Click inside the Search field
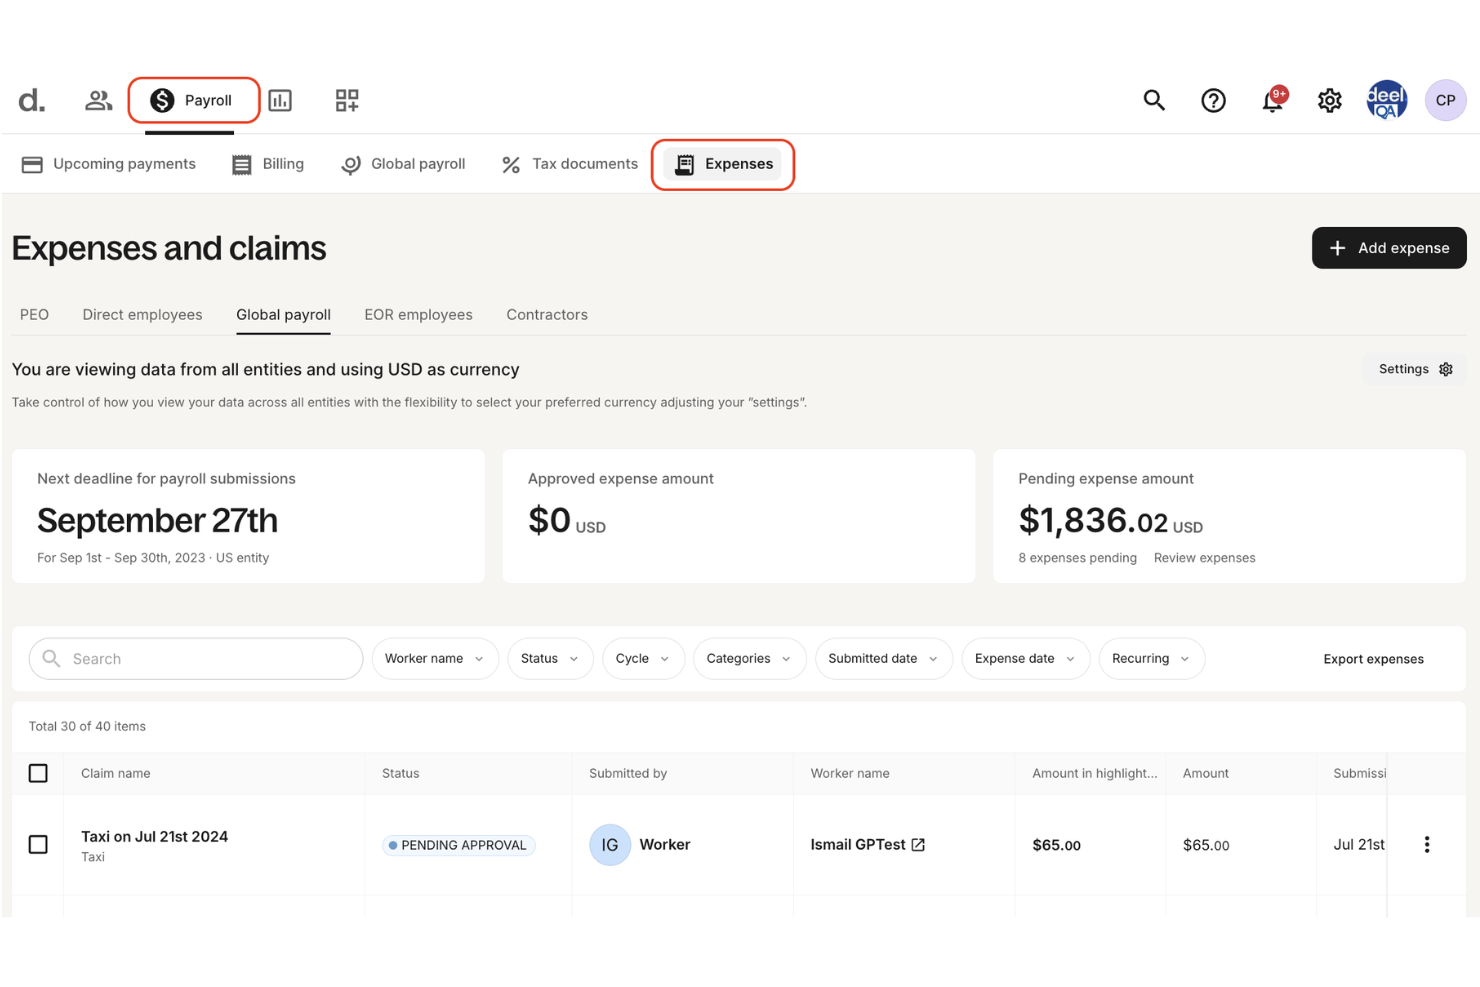This screenshot has width=1480, height=987. point(195,658)
